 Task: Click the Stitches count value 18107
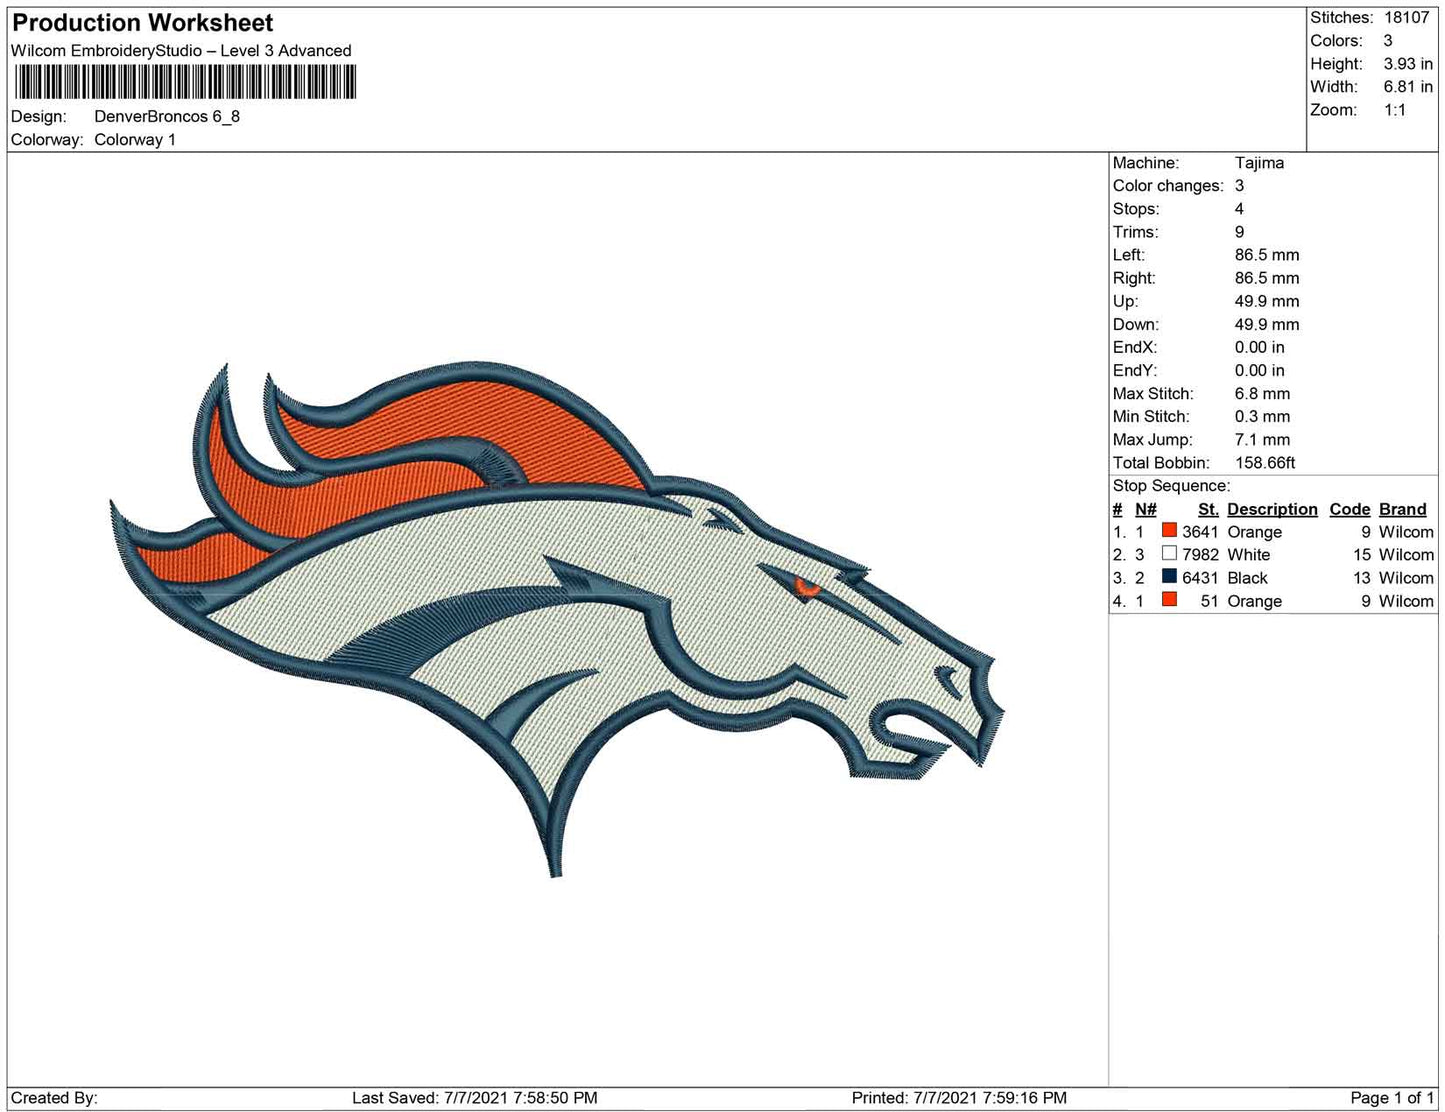point(1409,17)
